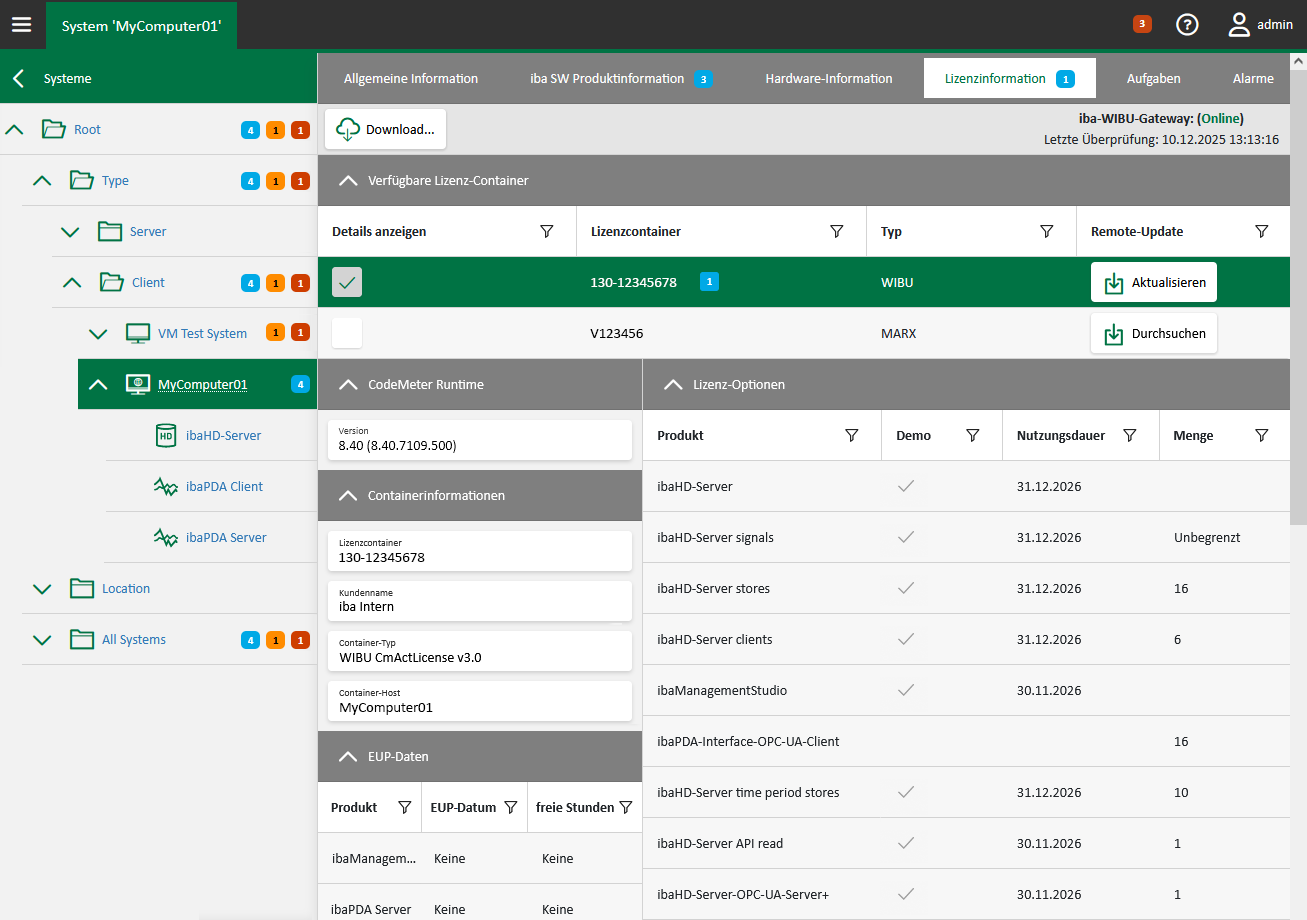Go back using the Systeme arrow

point(18,78)
